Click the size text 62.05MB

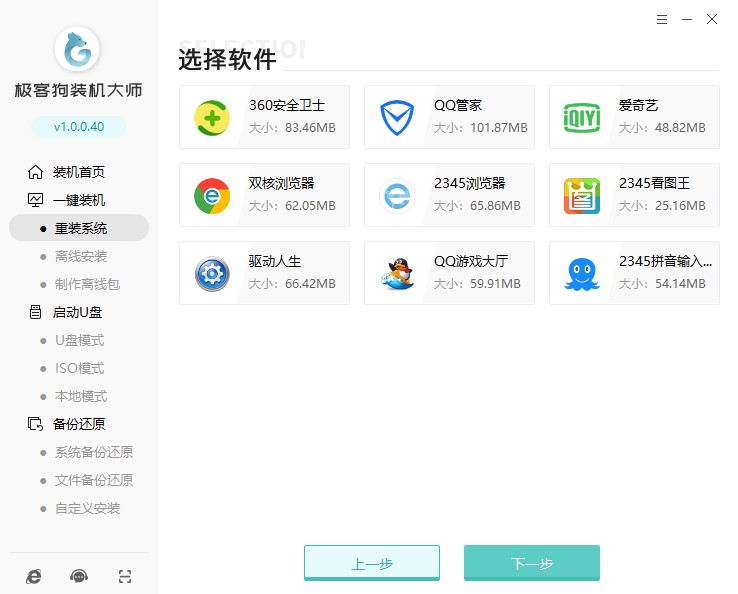310,206
